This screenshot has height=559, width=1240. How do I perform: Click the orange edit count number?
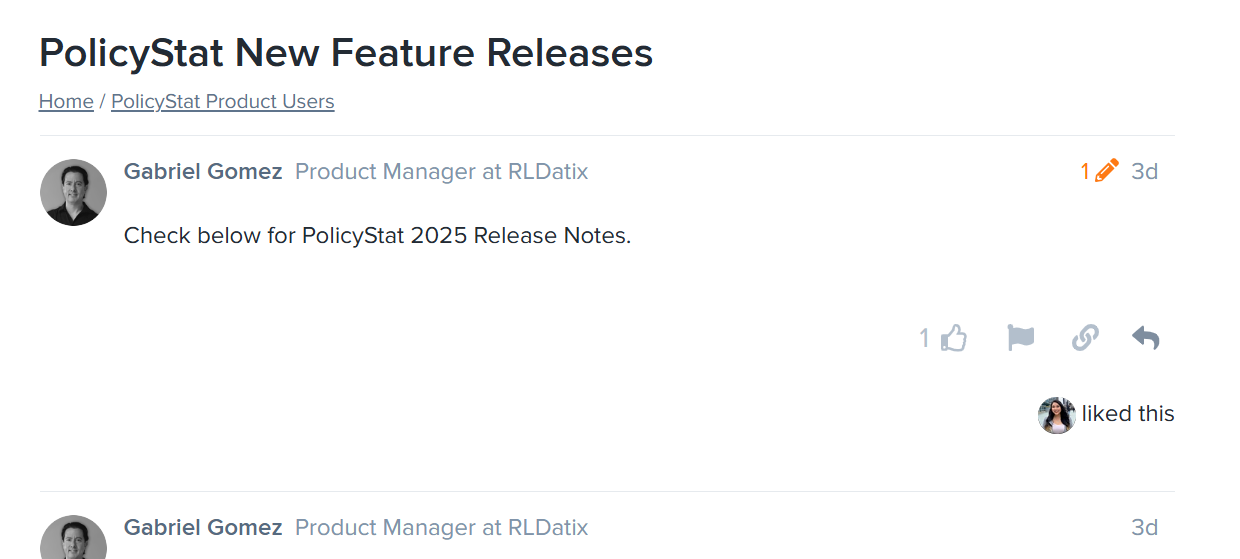[x=1085, y=172]
